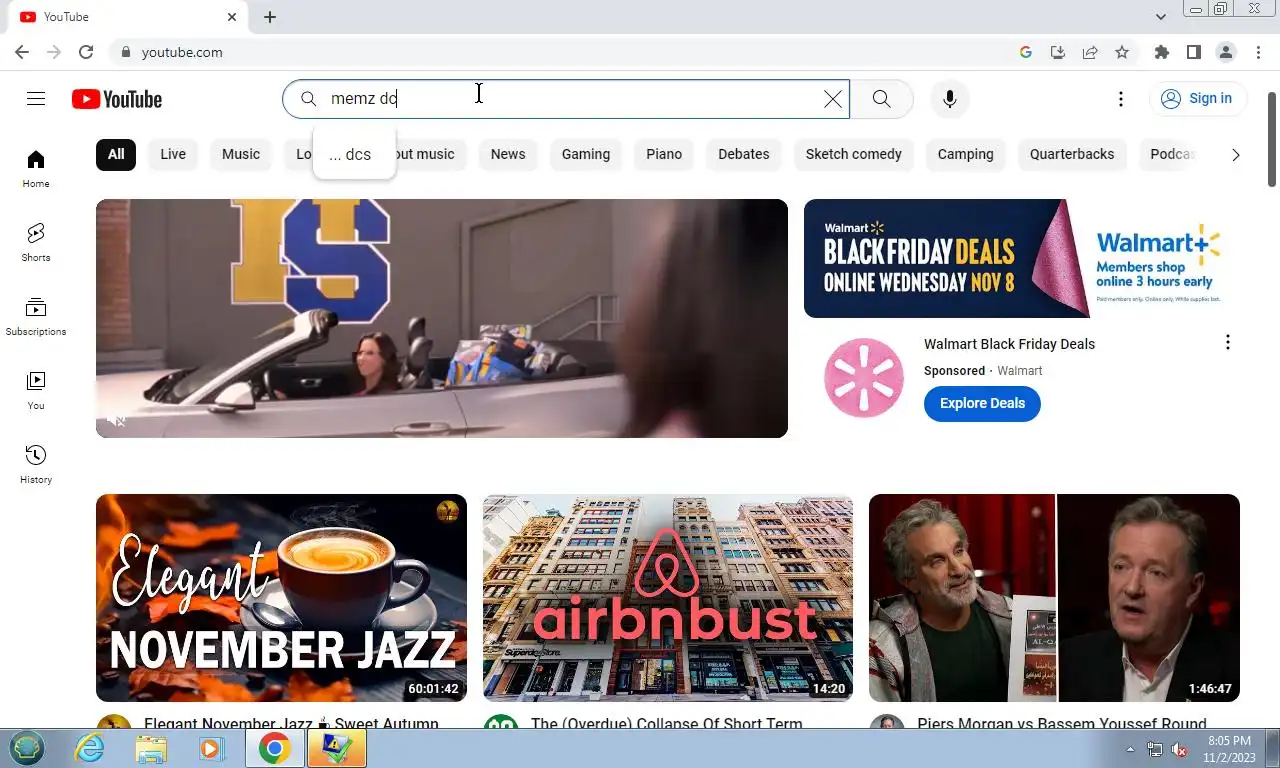Open Subscriptions in sidebar
Image resolution: width=1280 pixels, height=768 pixels.
[36, 317]
